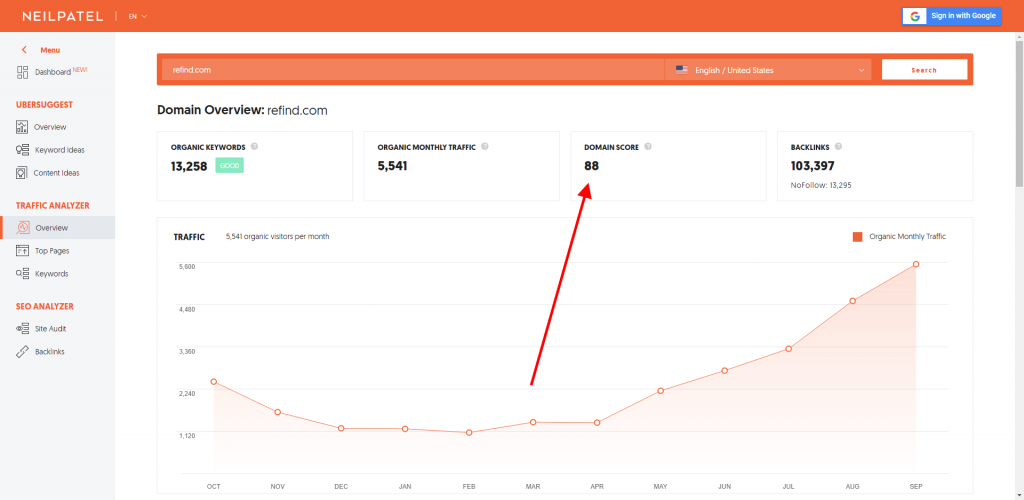Open Dashboard in the sidebar
Image resolution: width=1024 pixels, height=500 pixels.
52,72
